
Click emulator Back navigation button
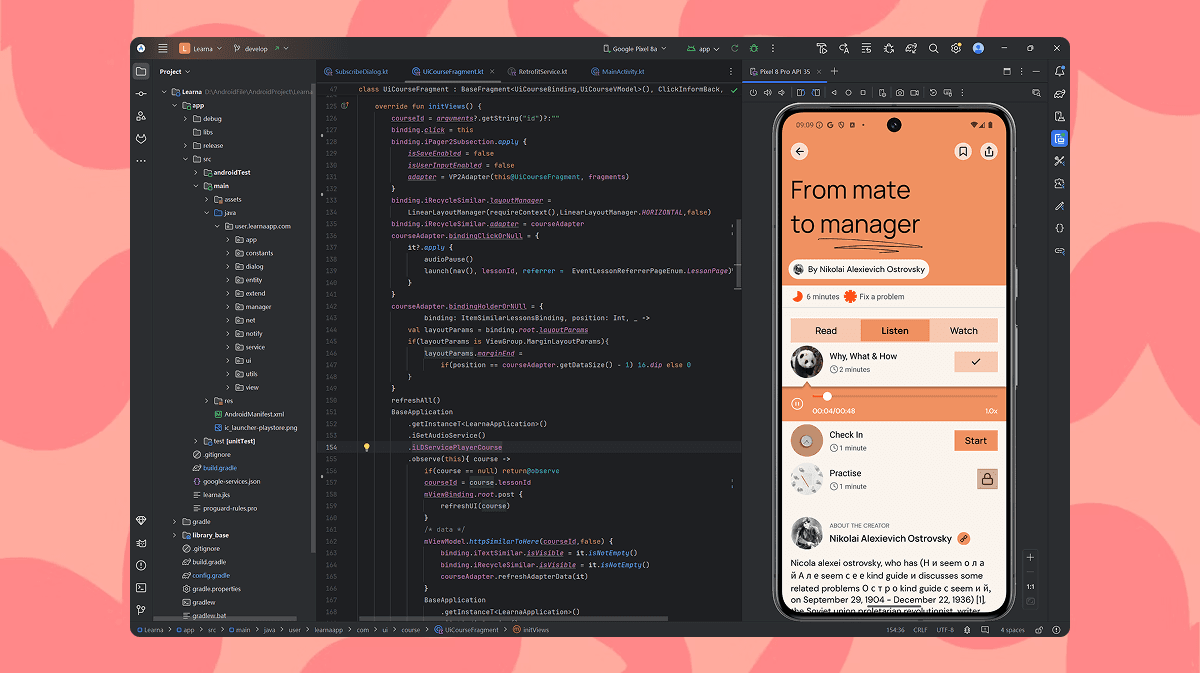(x=835, y=93)
